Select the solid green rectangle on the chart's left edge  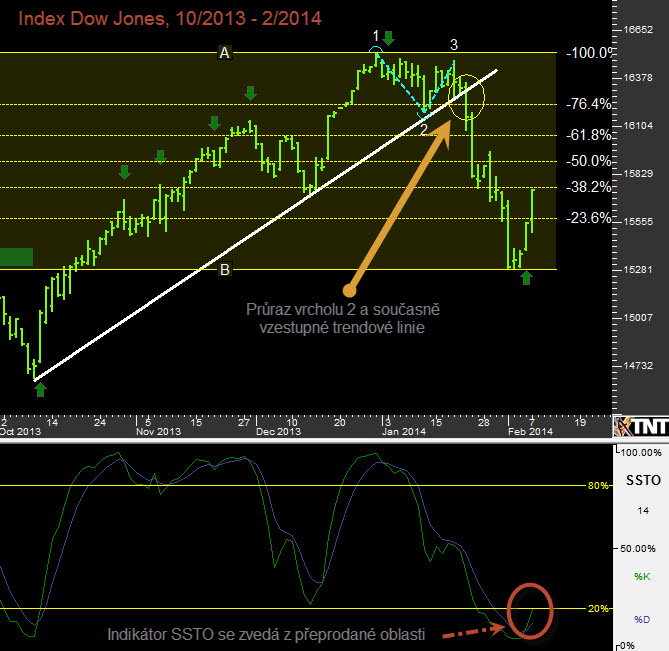[x=16, y=257]
